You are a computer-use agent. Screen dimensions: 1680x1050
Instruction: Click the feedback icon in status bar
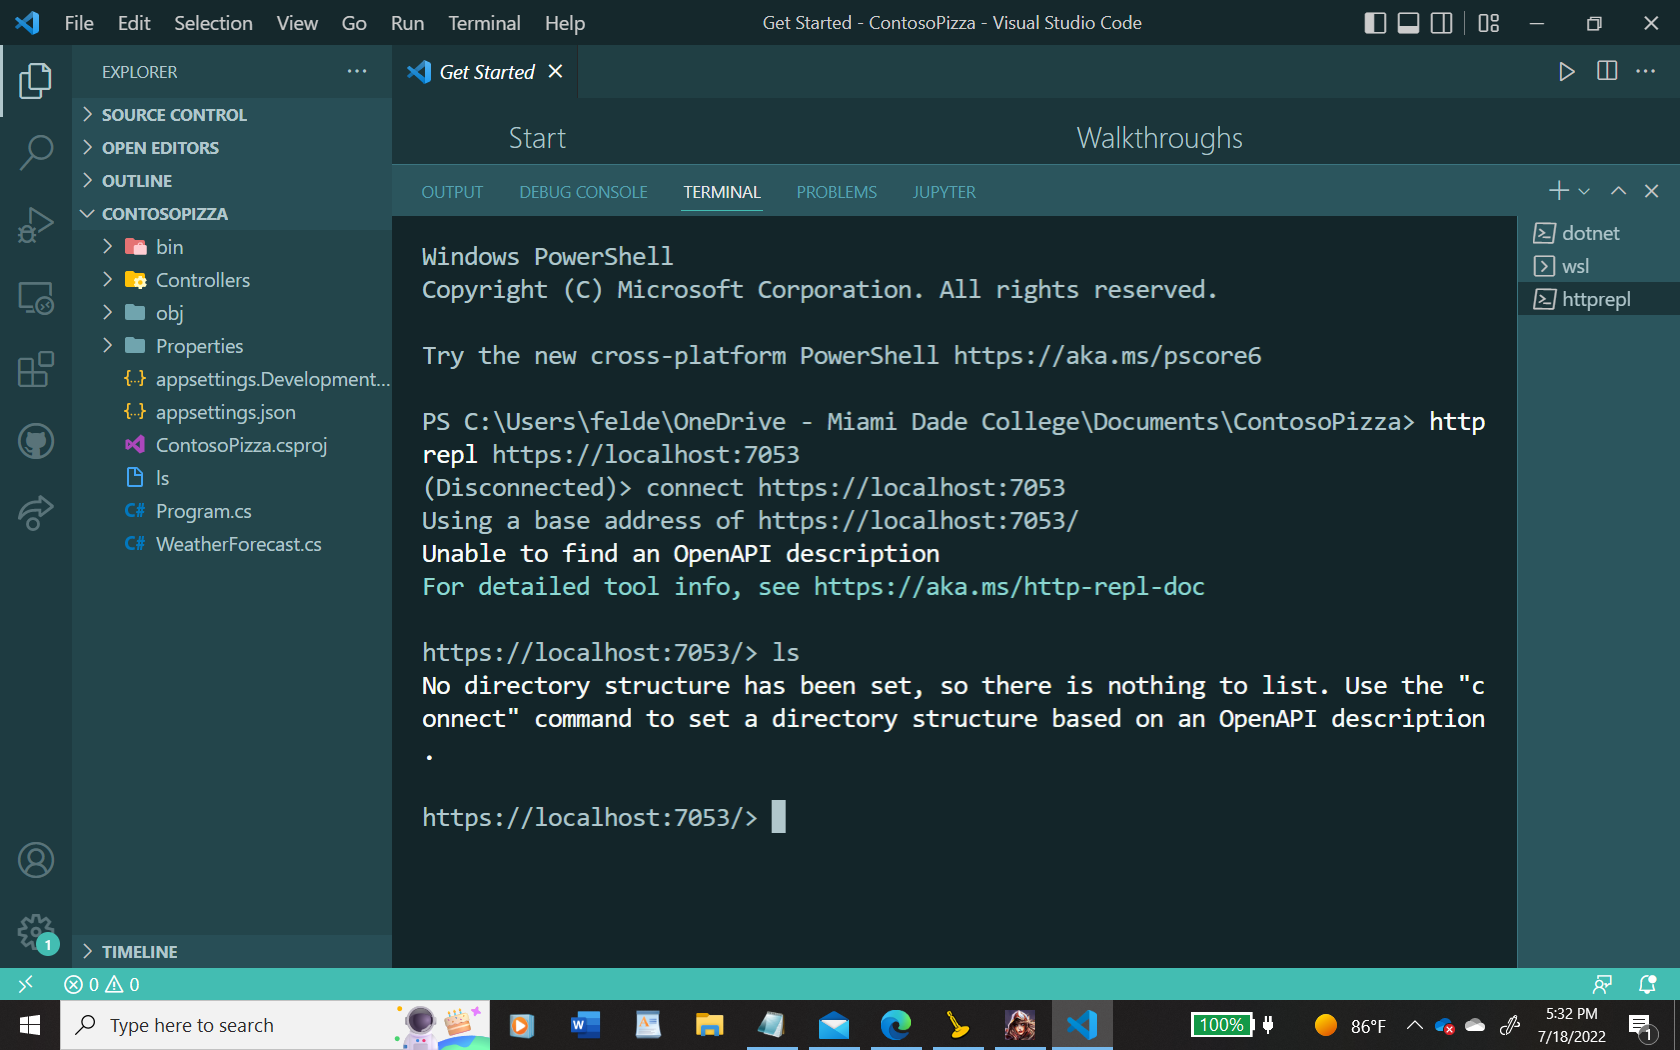point(1602,984)
